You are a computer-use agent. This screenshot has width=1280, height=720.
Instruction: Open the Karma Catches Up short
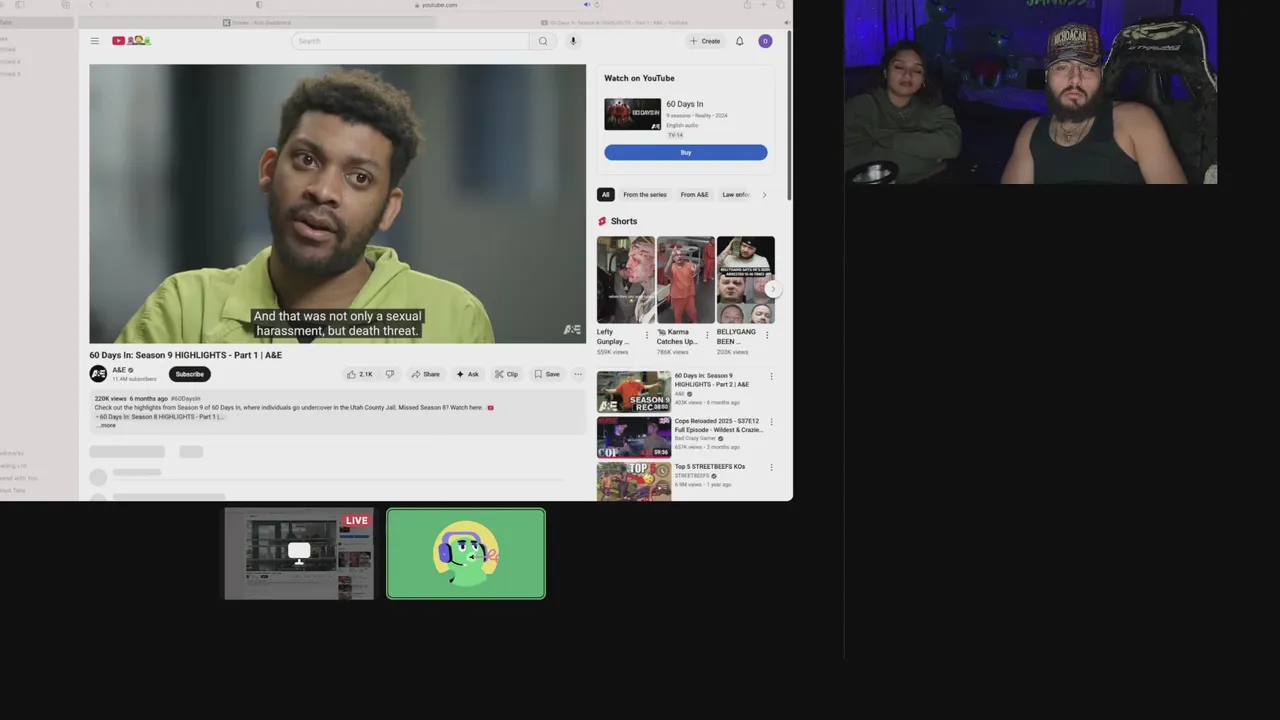coord(686,280)
